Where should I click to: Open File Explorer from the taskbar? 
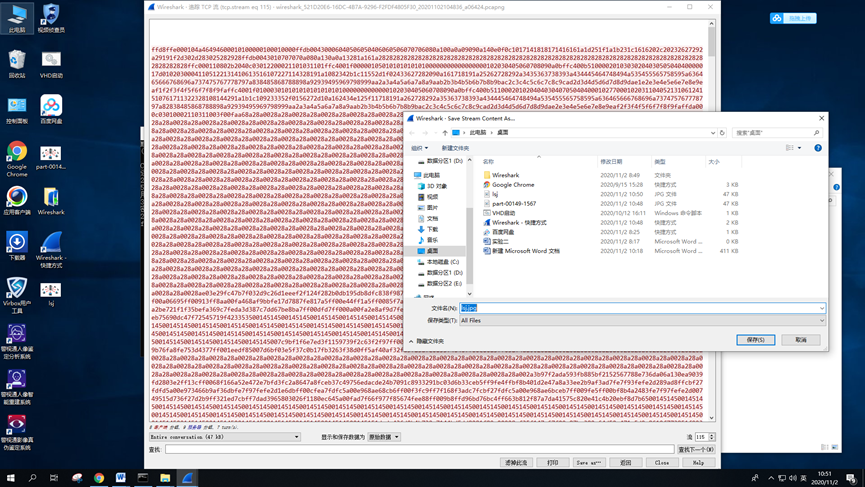point(165,478)
